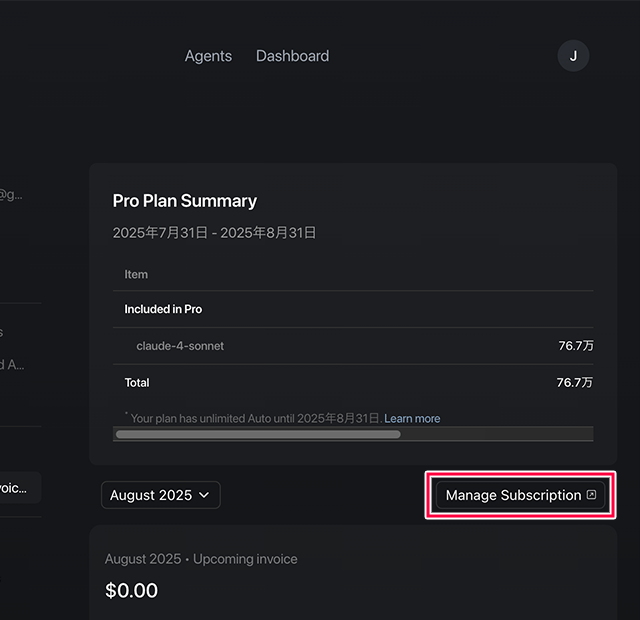Viewport: 640px width, 620px height.
Task: Open the J user avatar menu
Action: click(x=573, y=56)
